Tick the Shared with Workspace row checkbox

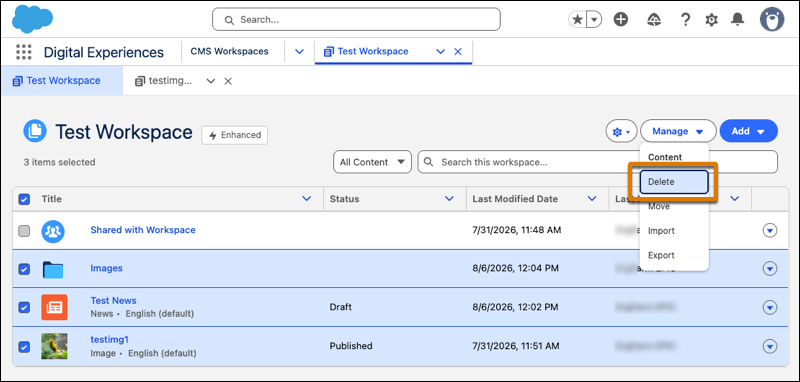pyautogui.click(x=24, y=231)
